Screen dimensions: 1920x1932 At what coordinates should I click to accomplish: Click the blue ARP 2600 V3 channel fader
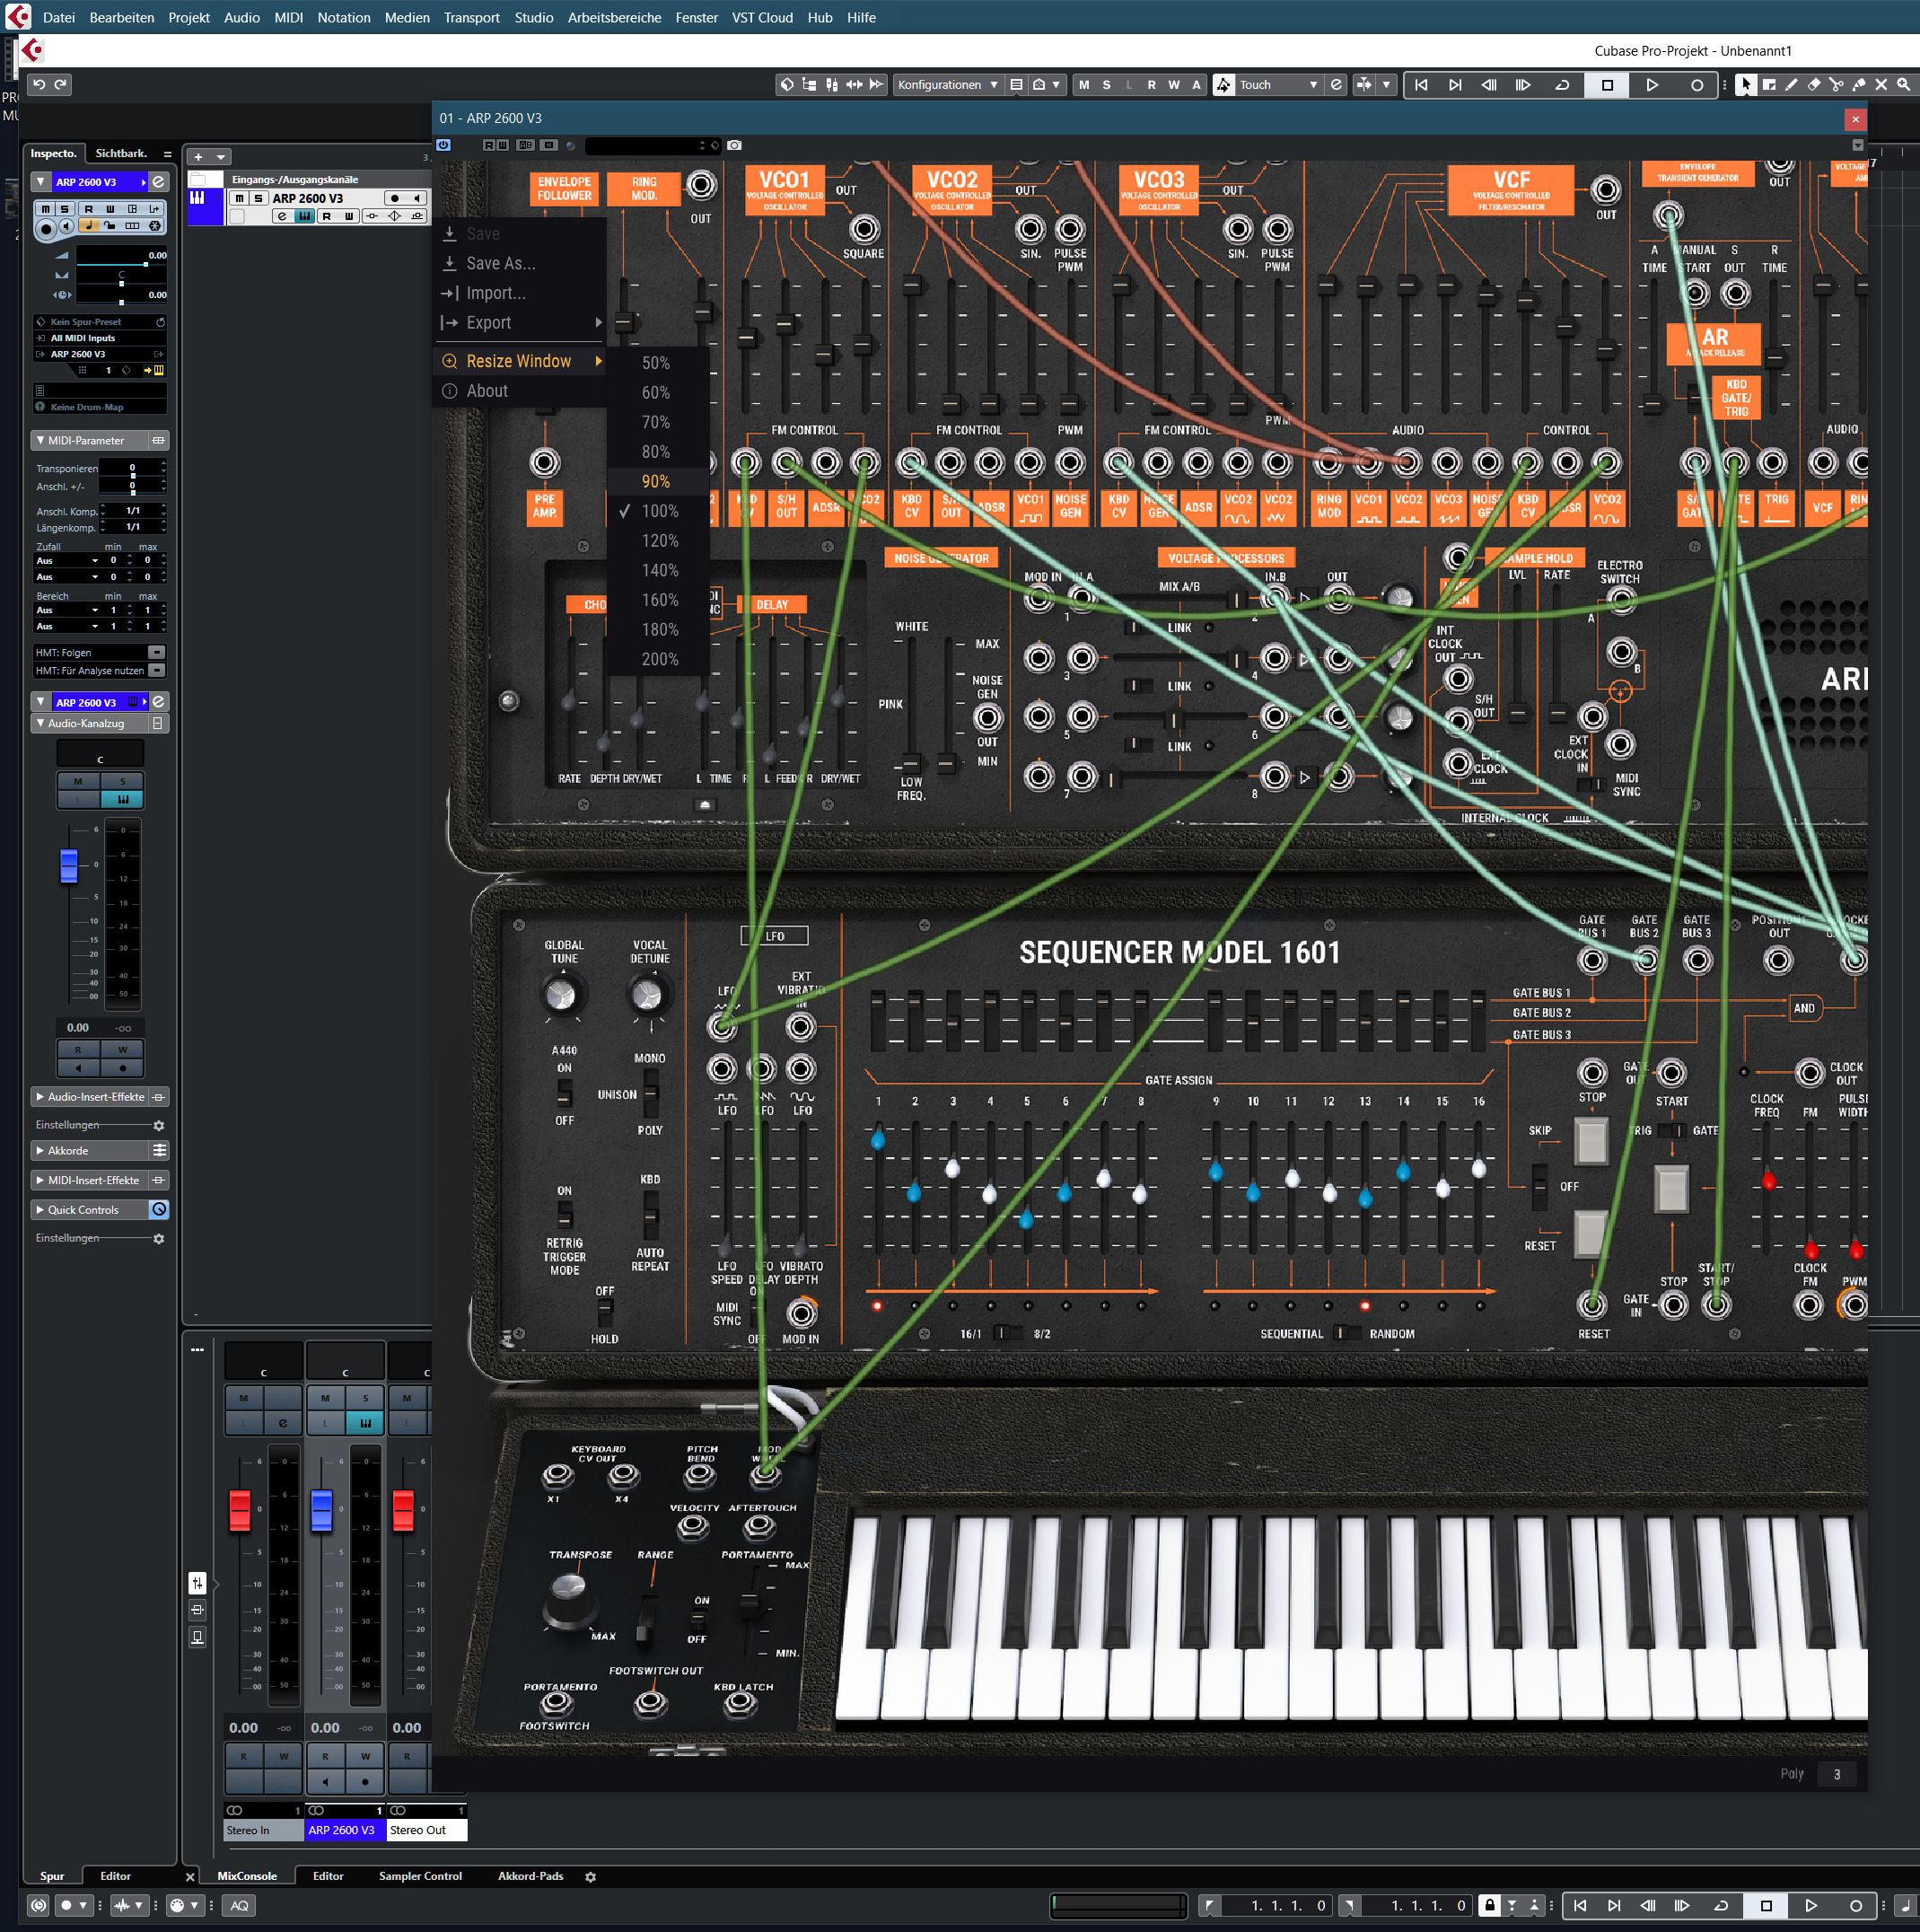321,1509
